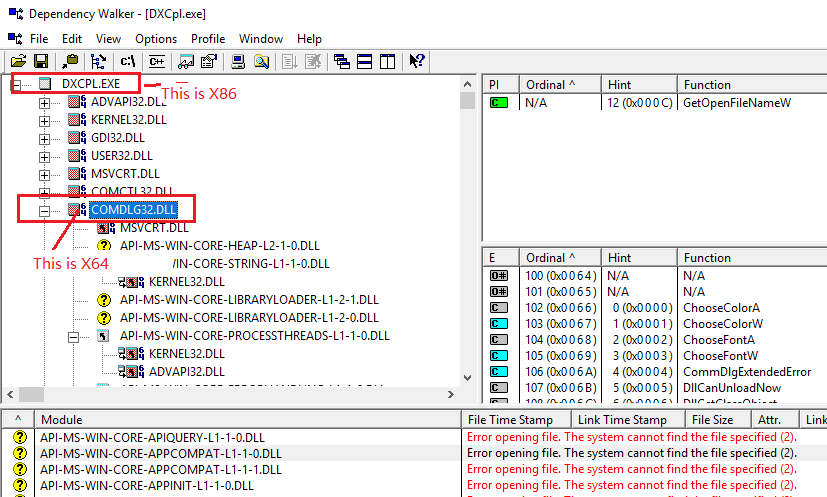This screenshot has width=827, height=497.
Task: Open System Information computer icon
Action: coord(238,62)
